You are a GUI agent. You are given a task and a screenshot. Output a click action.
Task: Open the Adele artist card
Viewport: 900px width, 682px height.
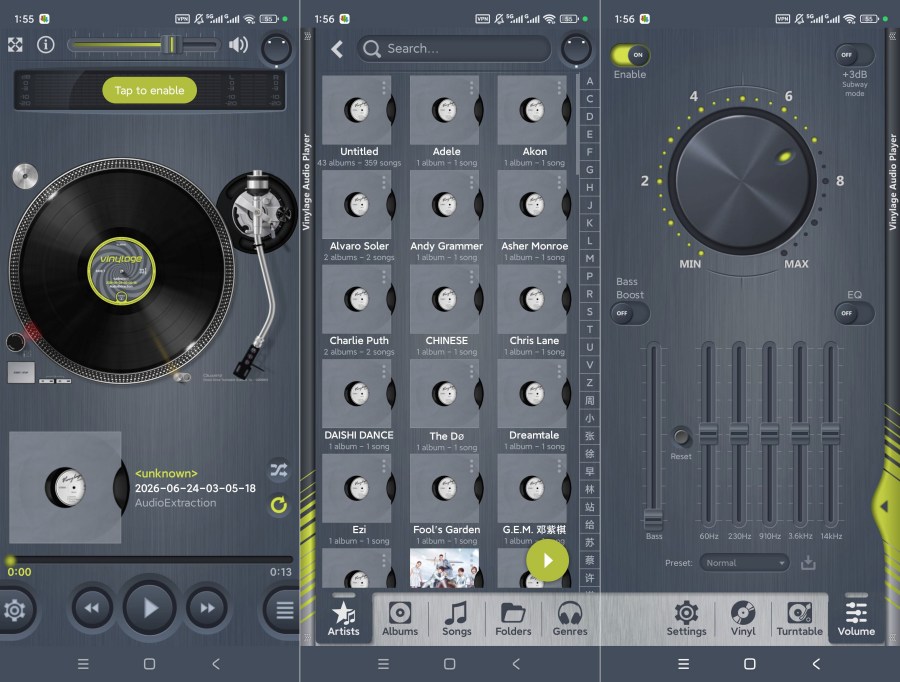[447, 121]
